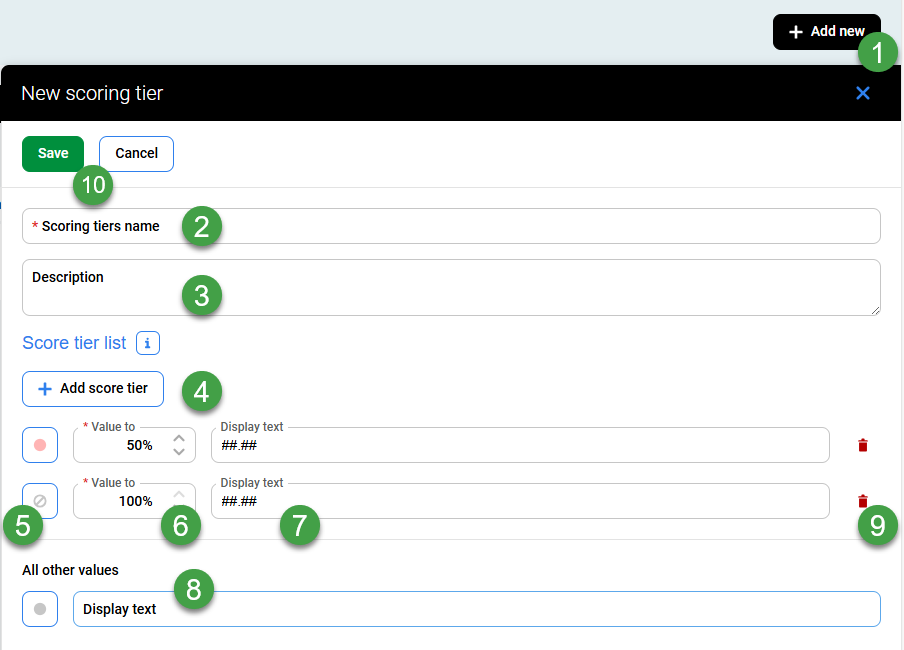Screen dimensions: 904x650
Task: Edit Display text of the 50% tier
Action: (520, 445)
